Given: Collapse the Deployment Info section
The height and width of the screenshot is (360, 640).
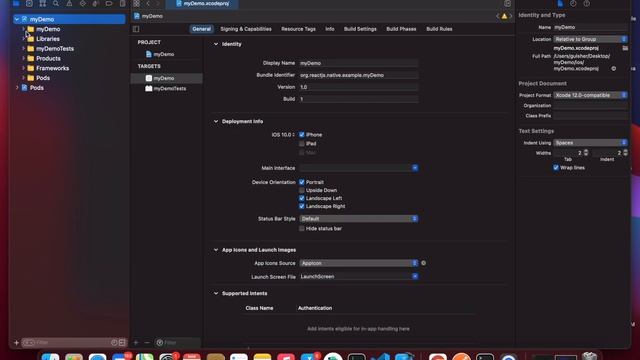Looking at the screenshot, I should [216, 121].
